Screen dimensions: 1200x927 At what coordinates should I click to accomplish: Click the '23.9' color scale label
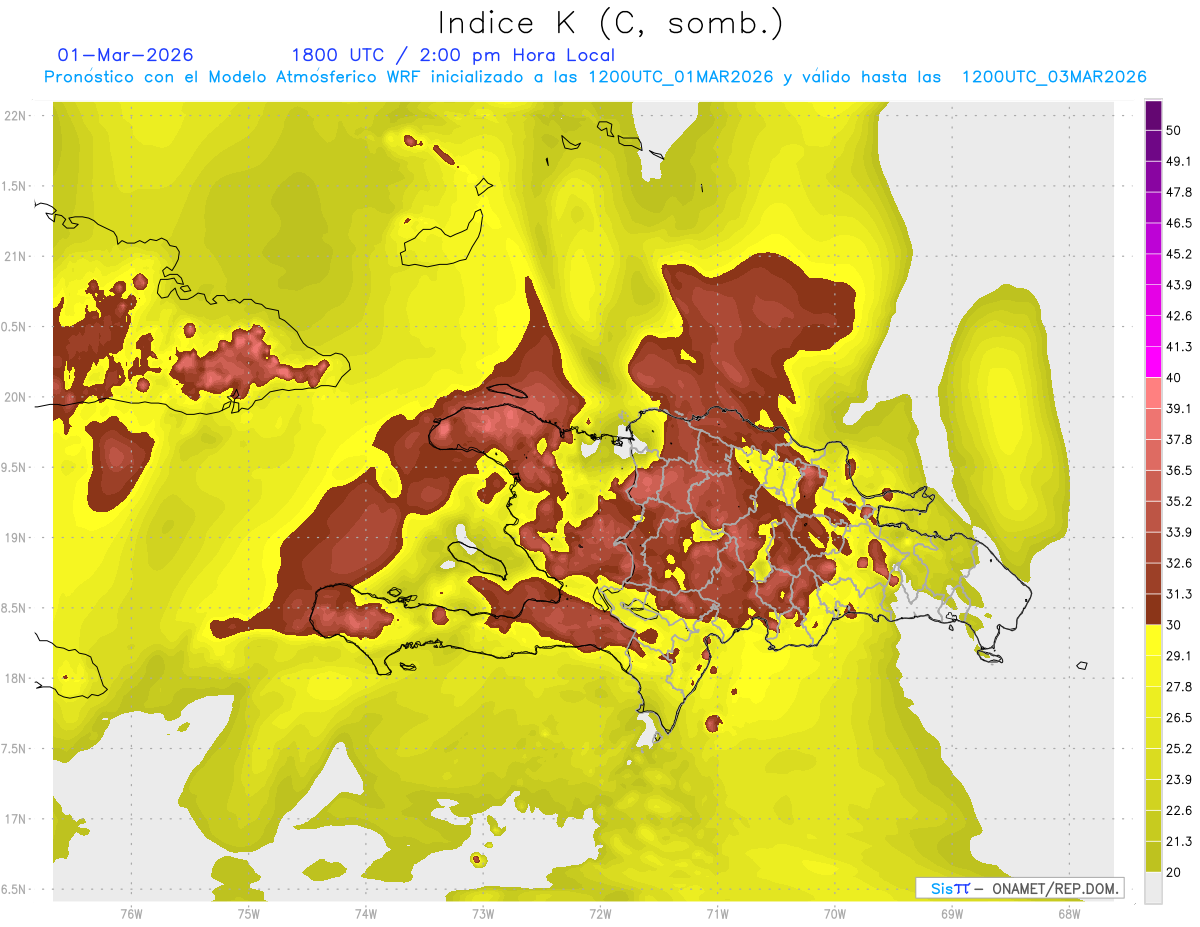(1178, 779)
